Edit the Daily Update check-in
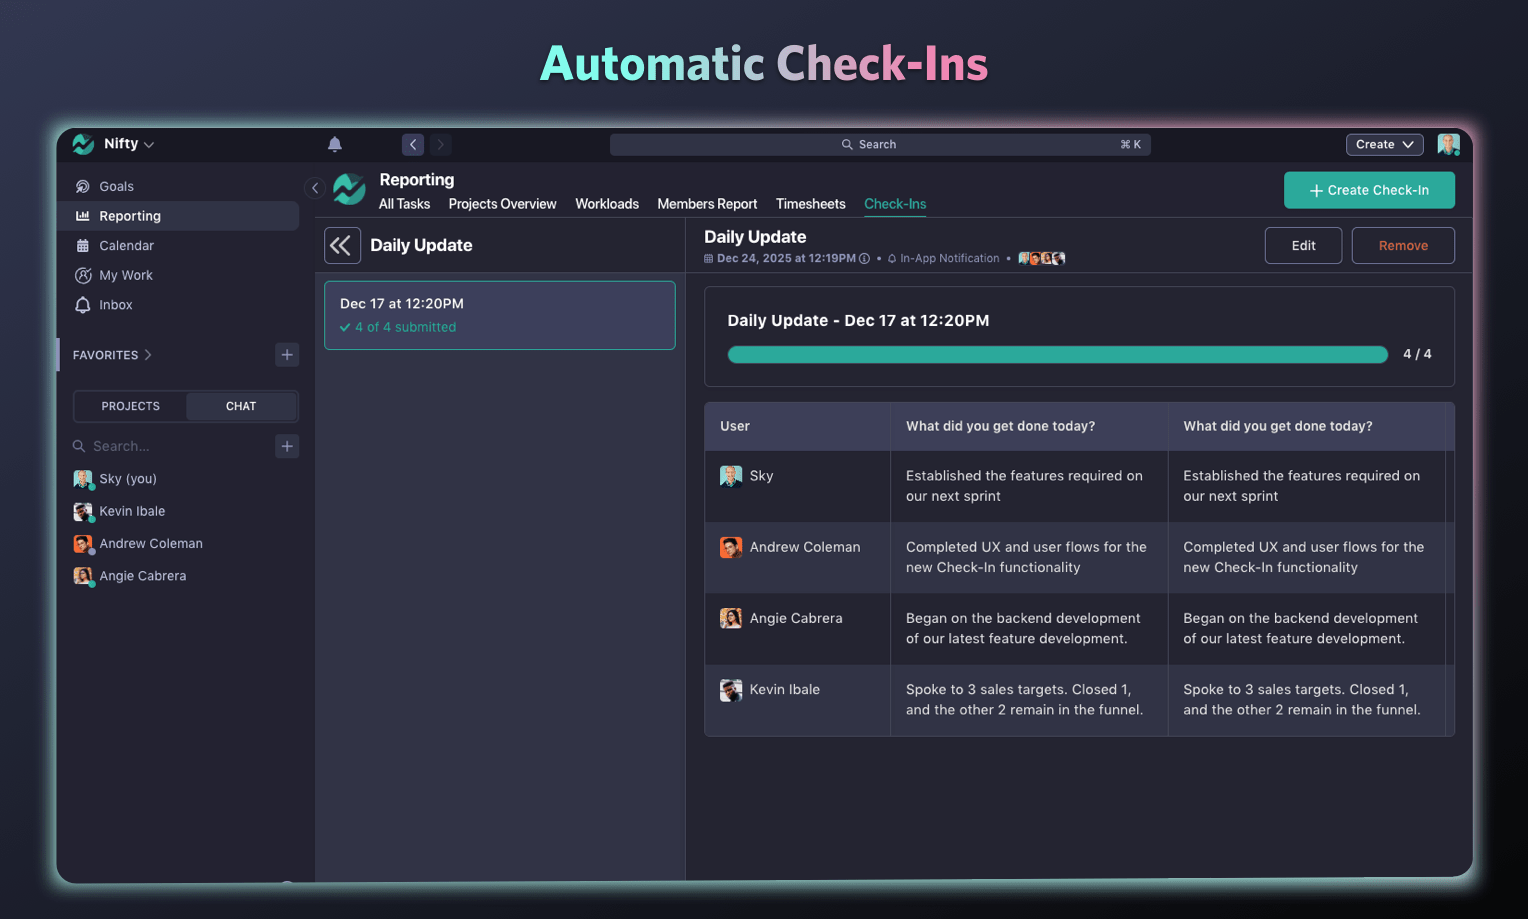The image size is (1528, 919). pos(1303,245)
